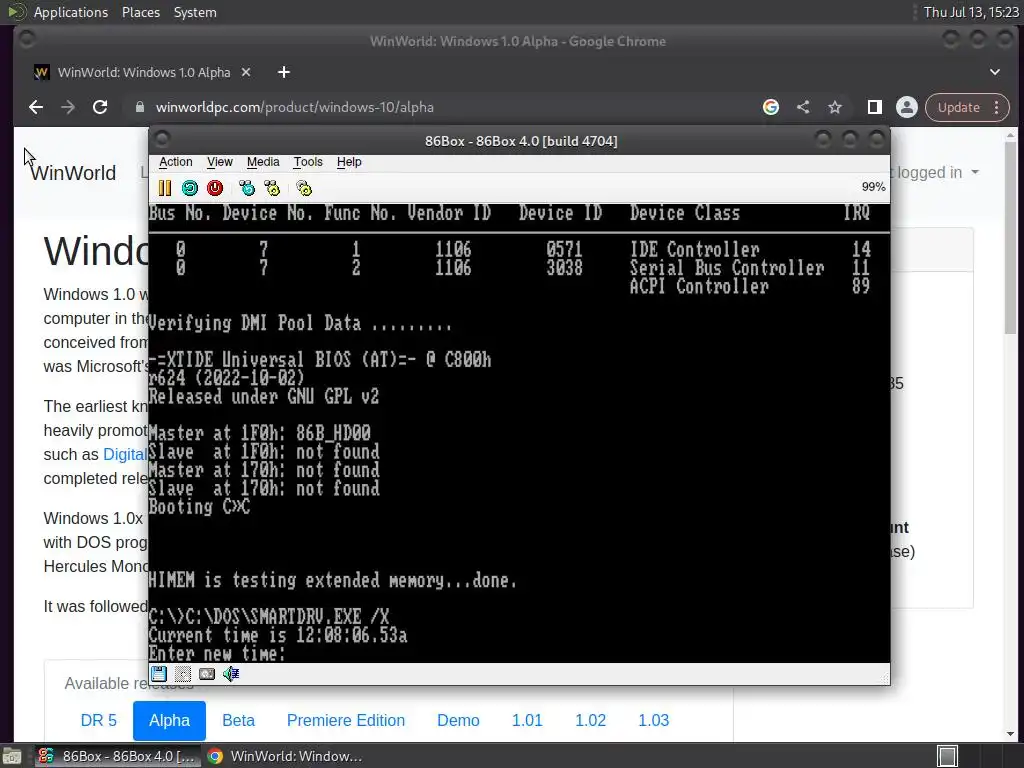The width and height of the screenshot is (1024, 768).
Task: Reload the WinWorld page in Chrome
Action: [x=100, y=107]
